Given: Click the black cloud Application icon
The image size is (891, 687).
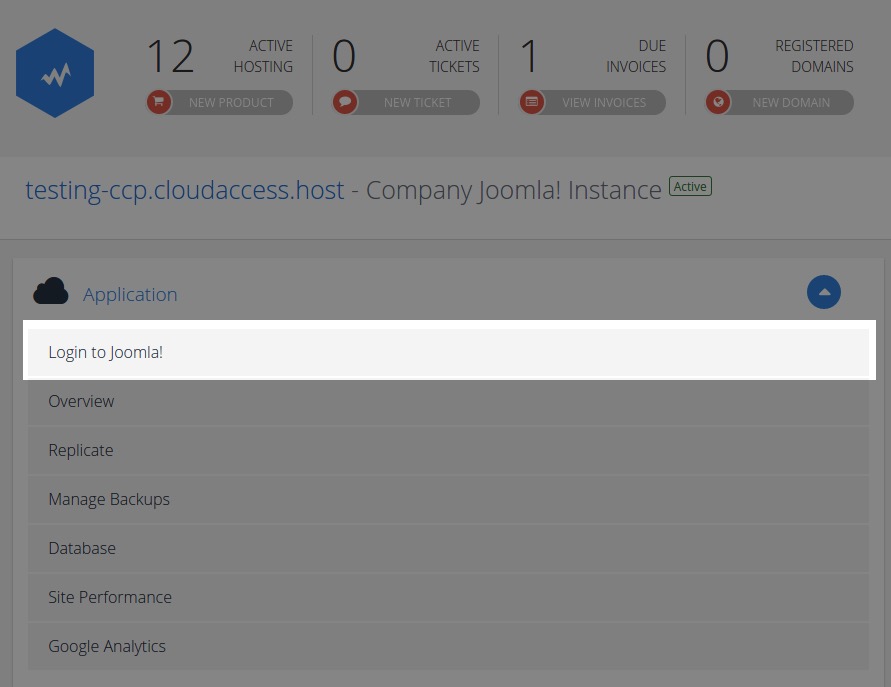Looking at the screenshot, I should 51,292.
